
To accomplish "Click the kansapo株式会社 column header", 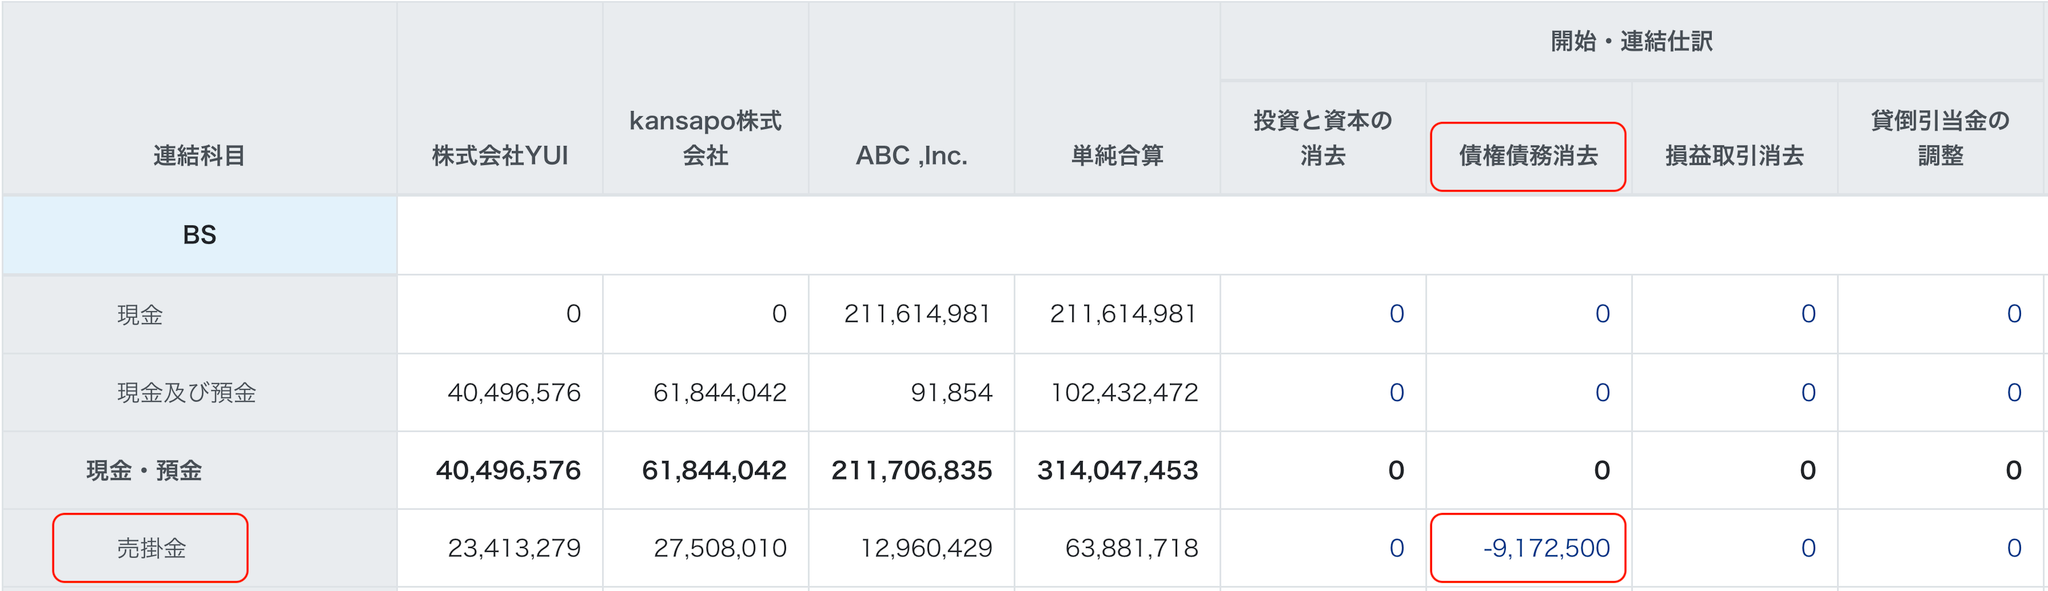I will [x=705, y=138].
